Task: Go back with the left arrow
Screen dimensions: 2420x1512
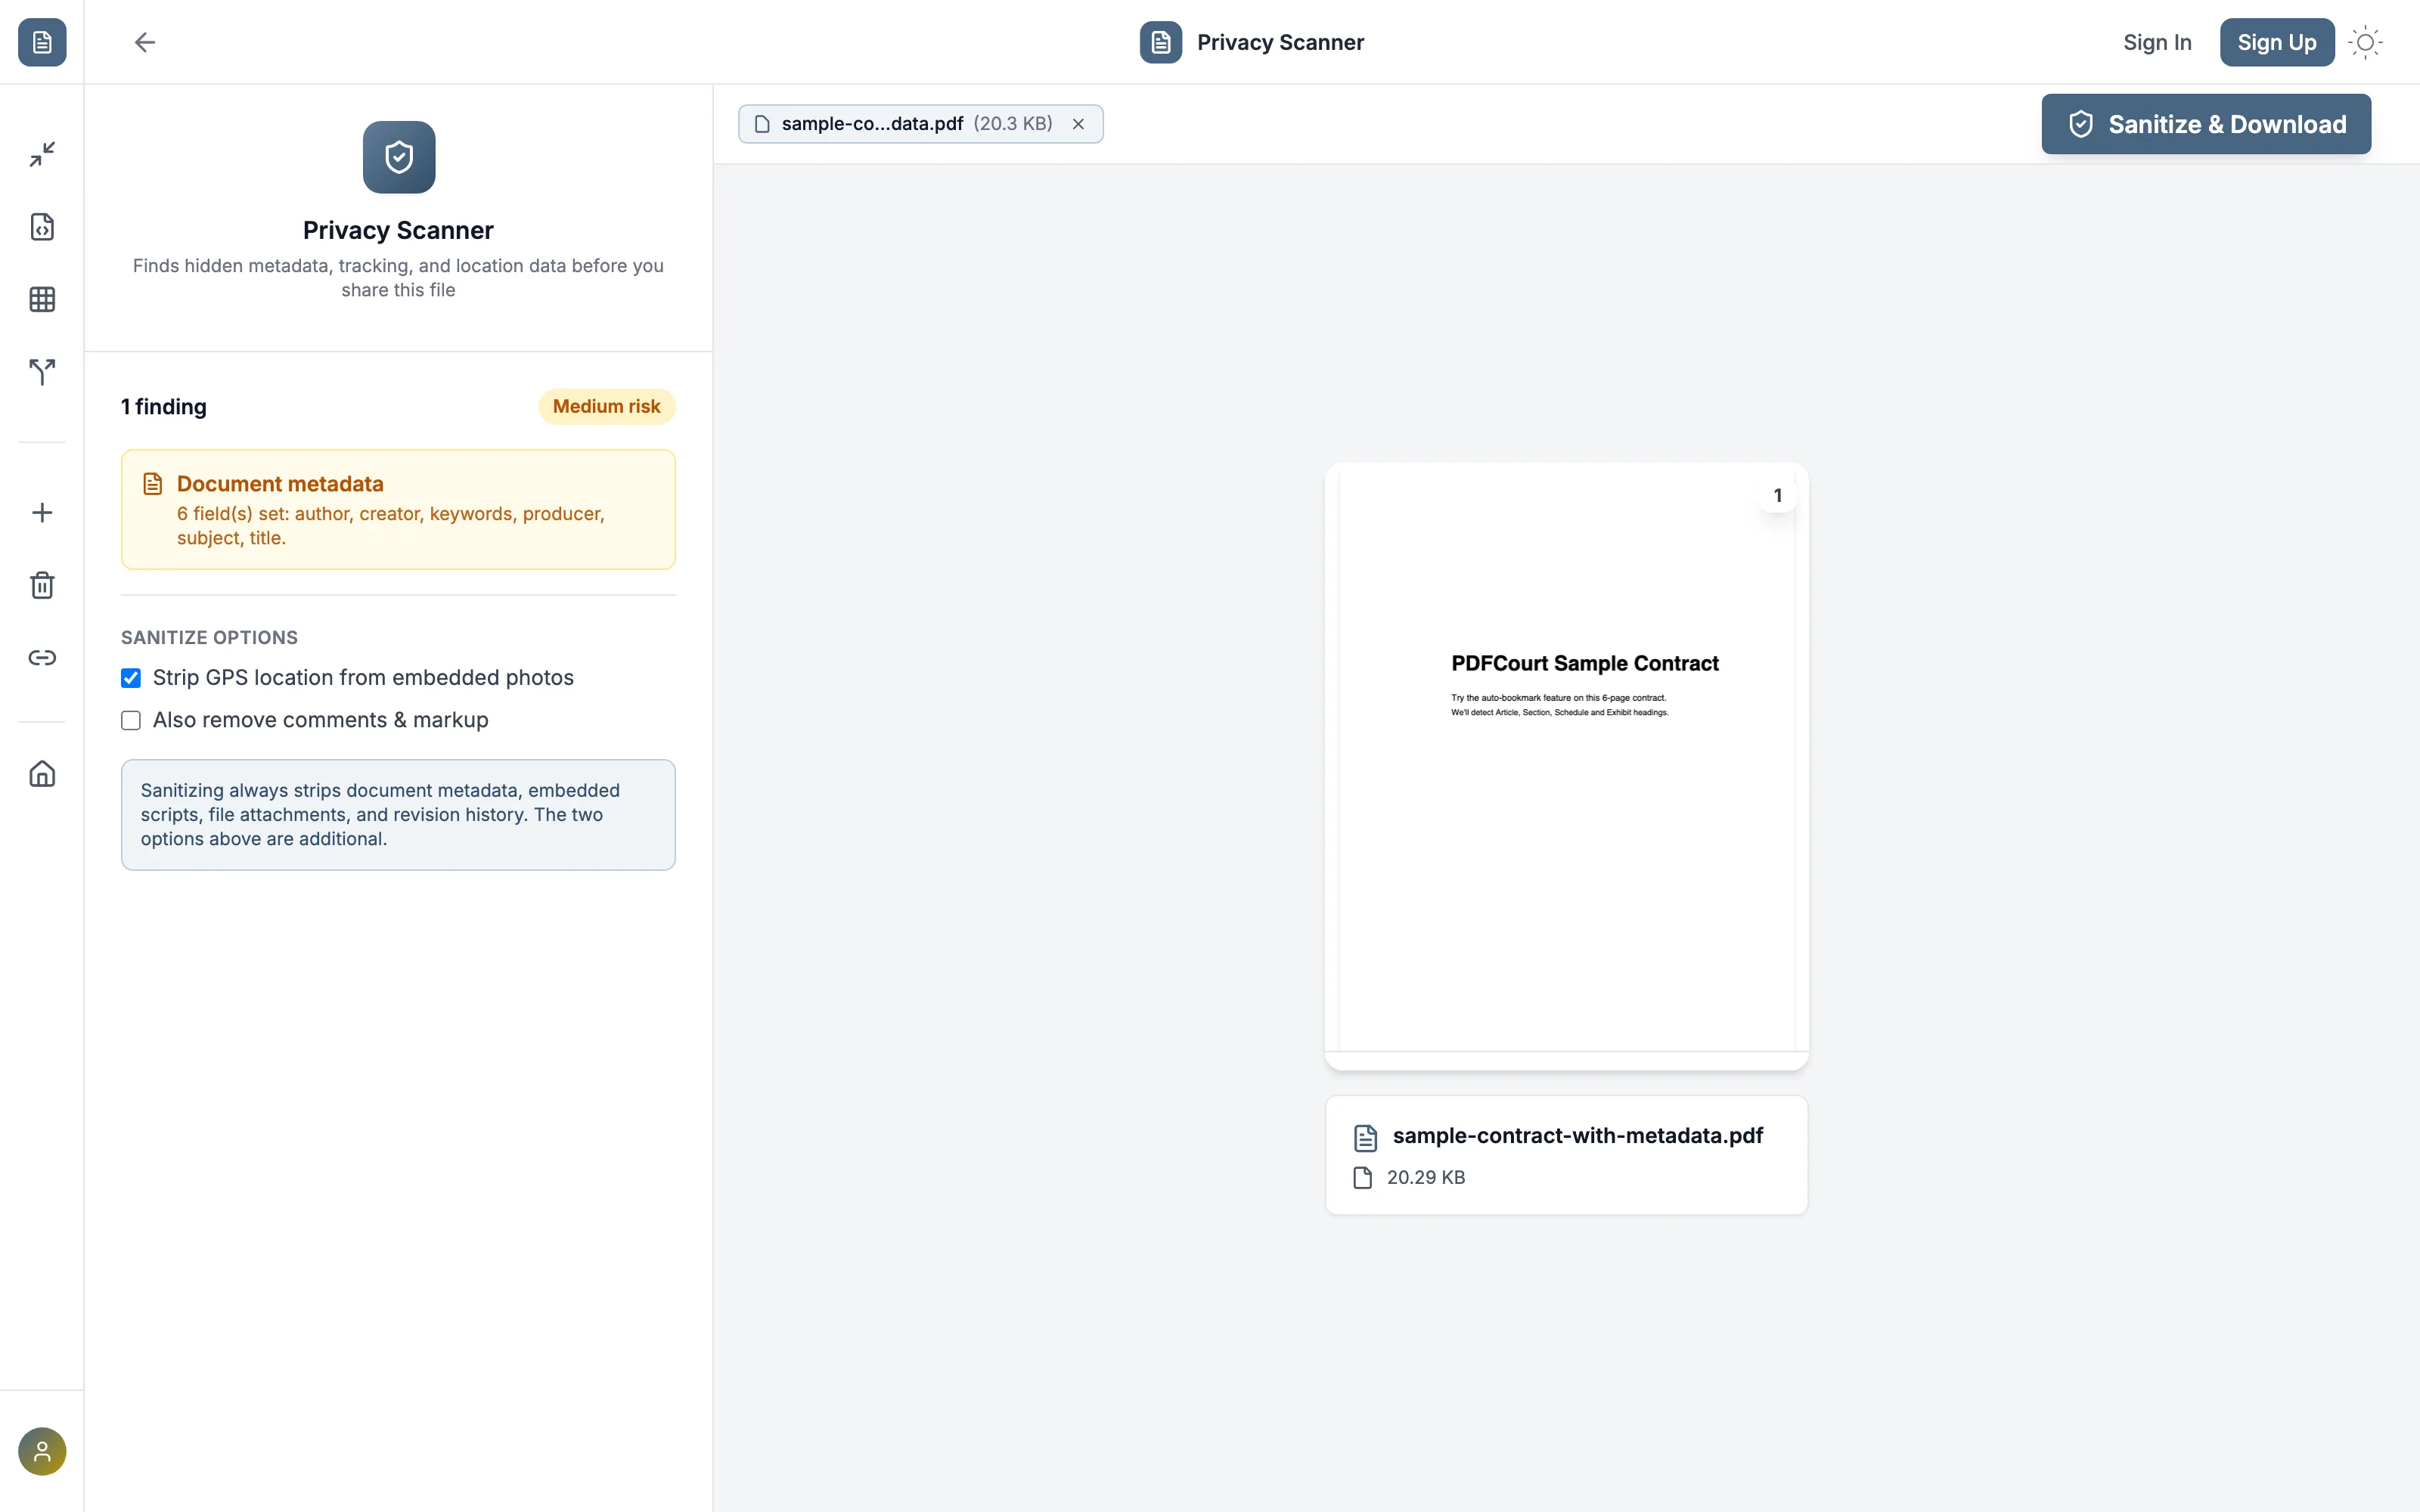Action: 145,42
